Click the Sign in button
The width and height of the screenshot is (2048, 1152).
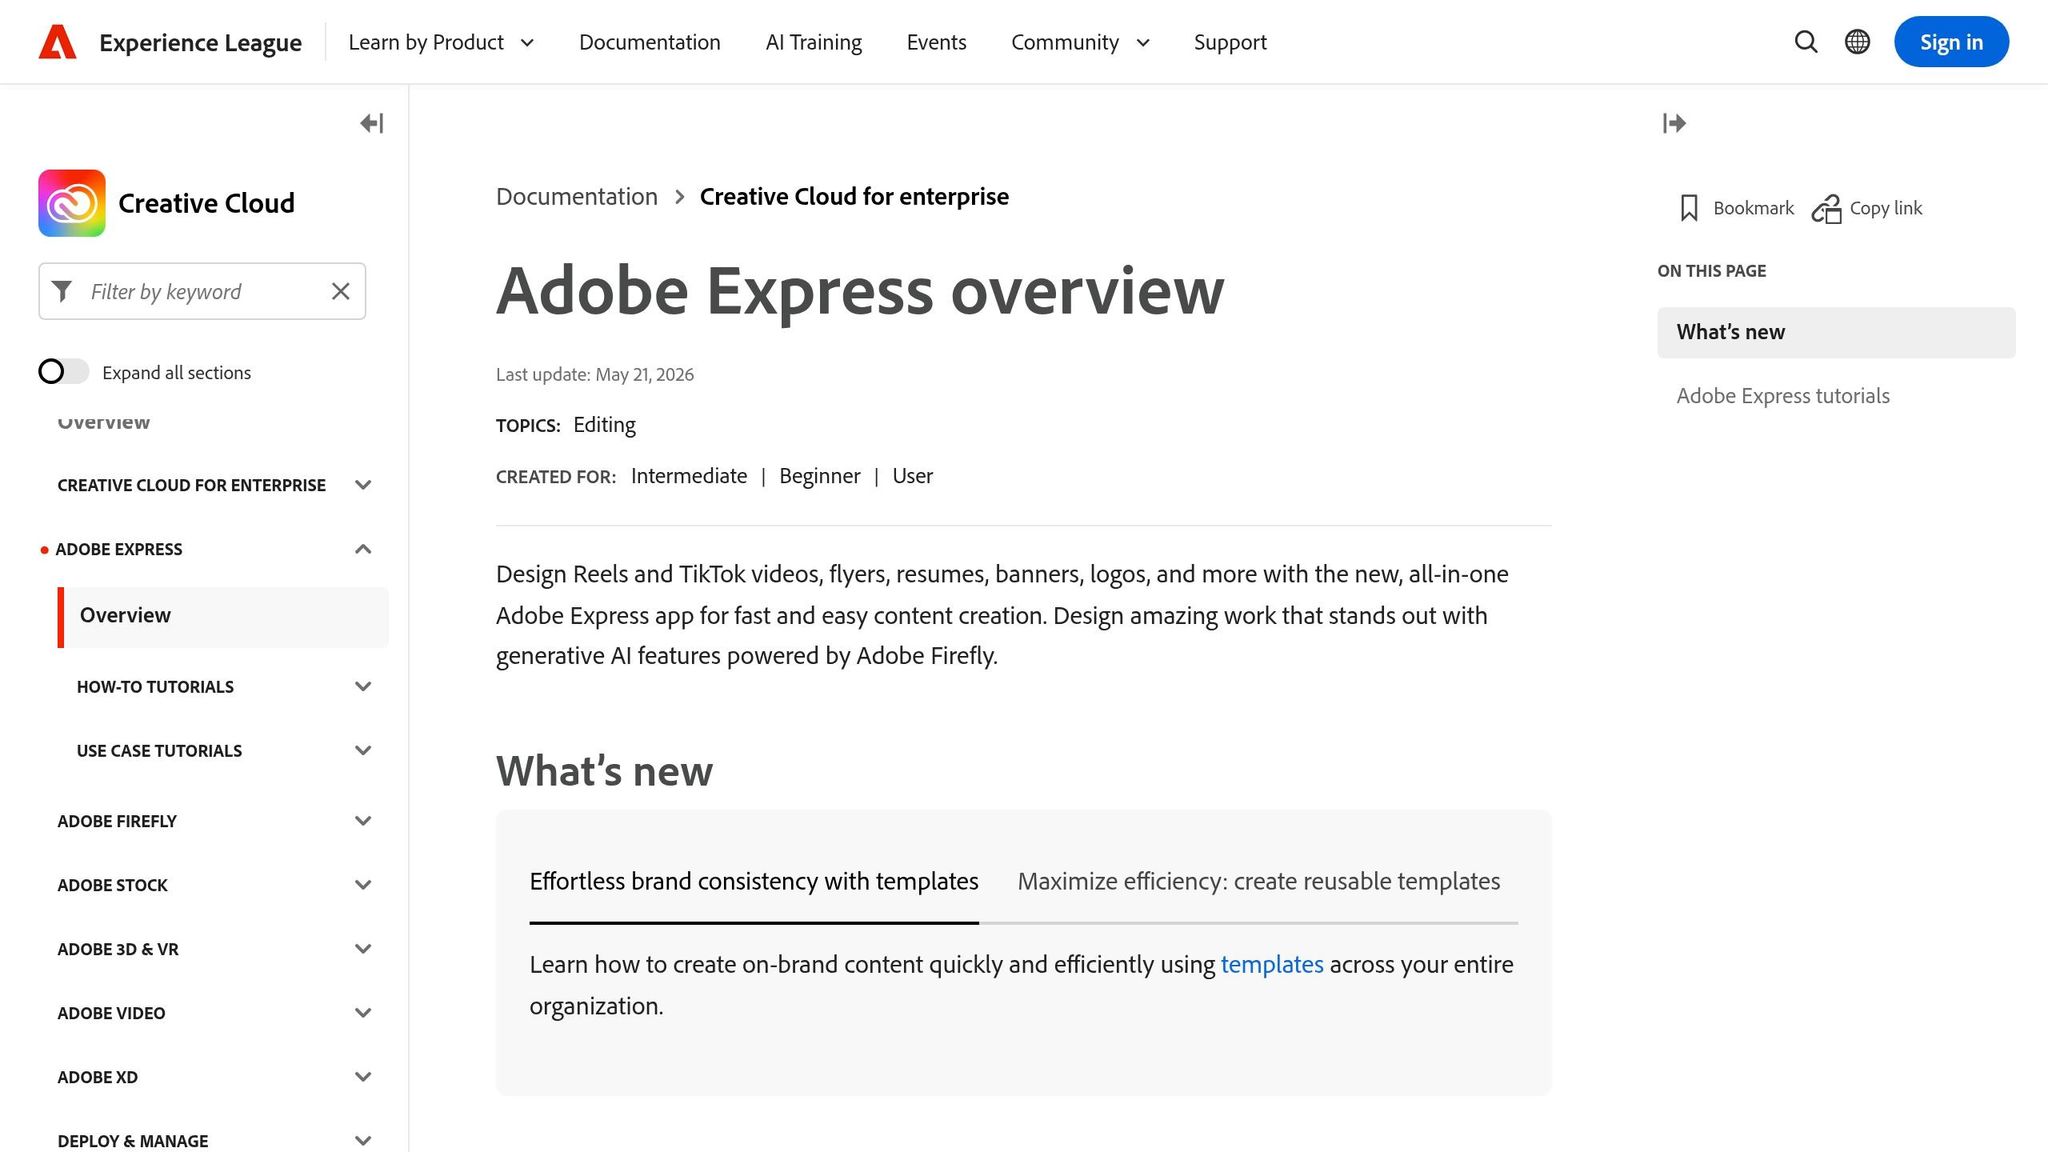1951,42
